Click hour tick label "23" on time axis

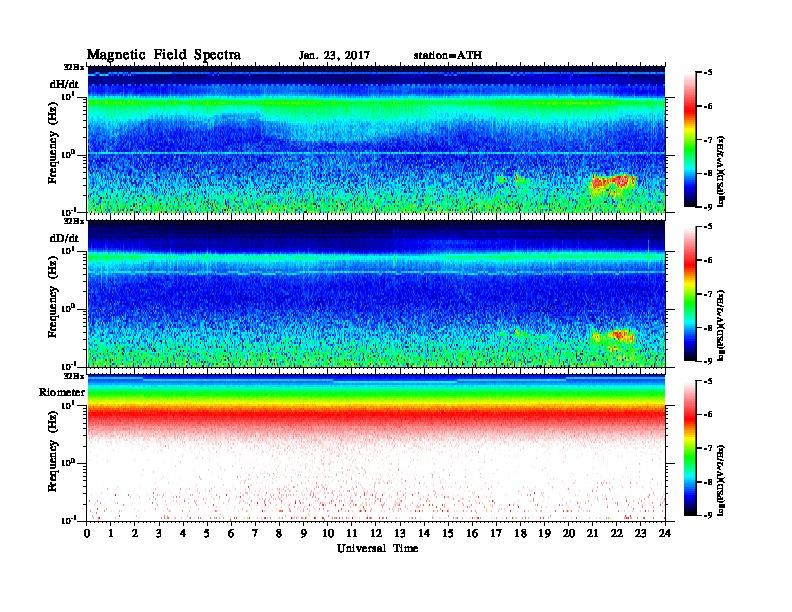tap(640, 534)
